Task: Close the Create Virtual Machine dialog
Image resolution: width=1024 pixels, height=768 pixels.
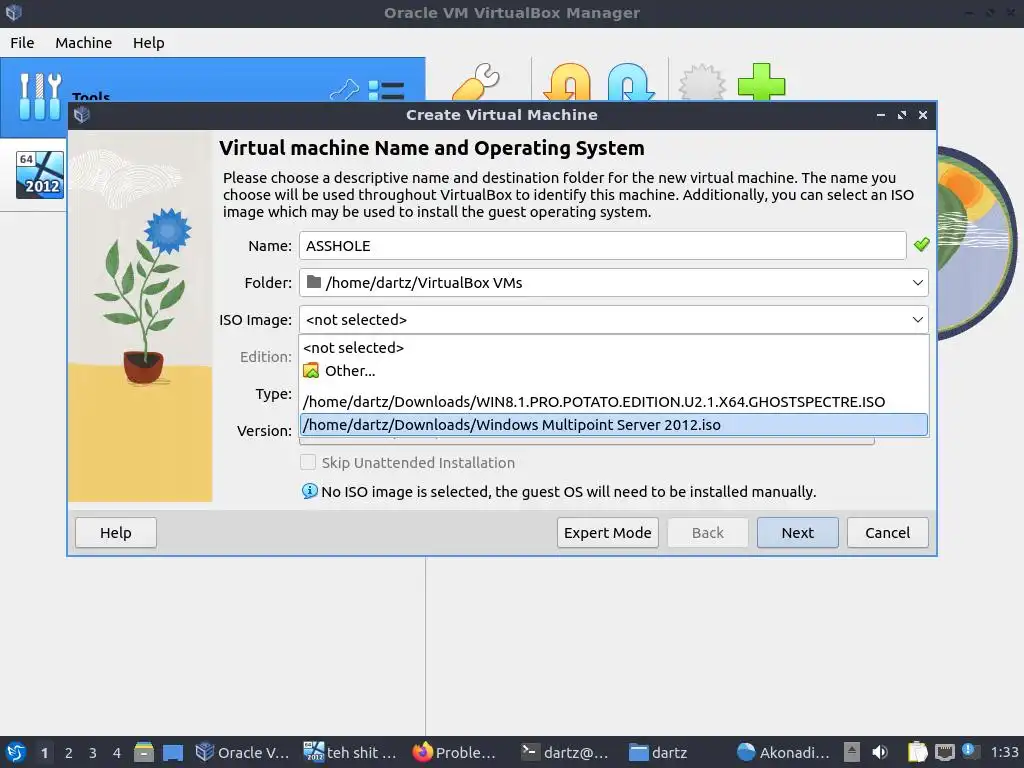Action: click(923, 115)
